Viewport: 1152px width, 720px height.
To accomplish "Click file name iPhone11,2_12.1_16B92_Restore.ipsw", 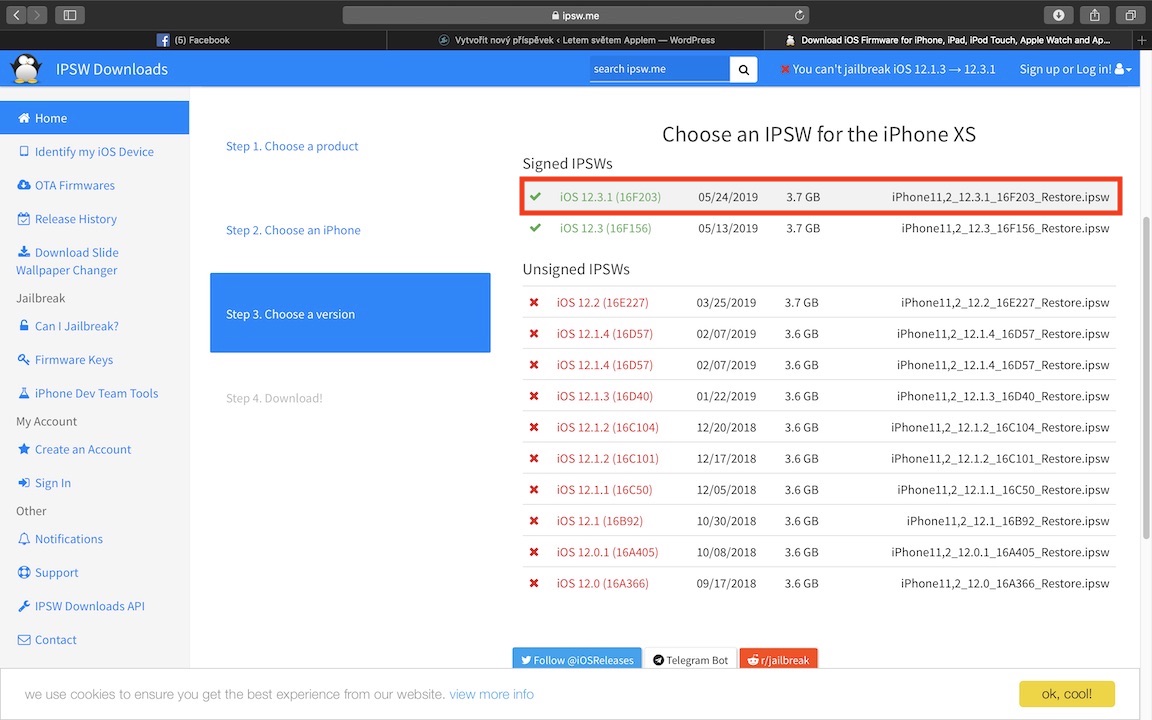I will point(1008,521).
